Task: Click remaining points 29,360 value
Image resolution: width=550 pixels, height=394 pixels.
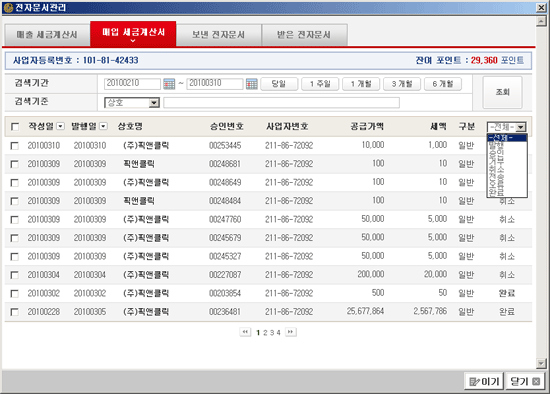Action: [x=484, y=60]
